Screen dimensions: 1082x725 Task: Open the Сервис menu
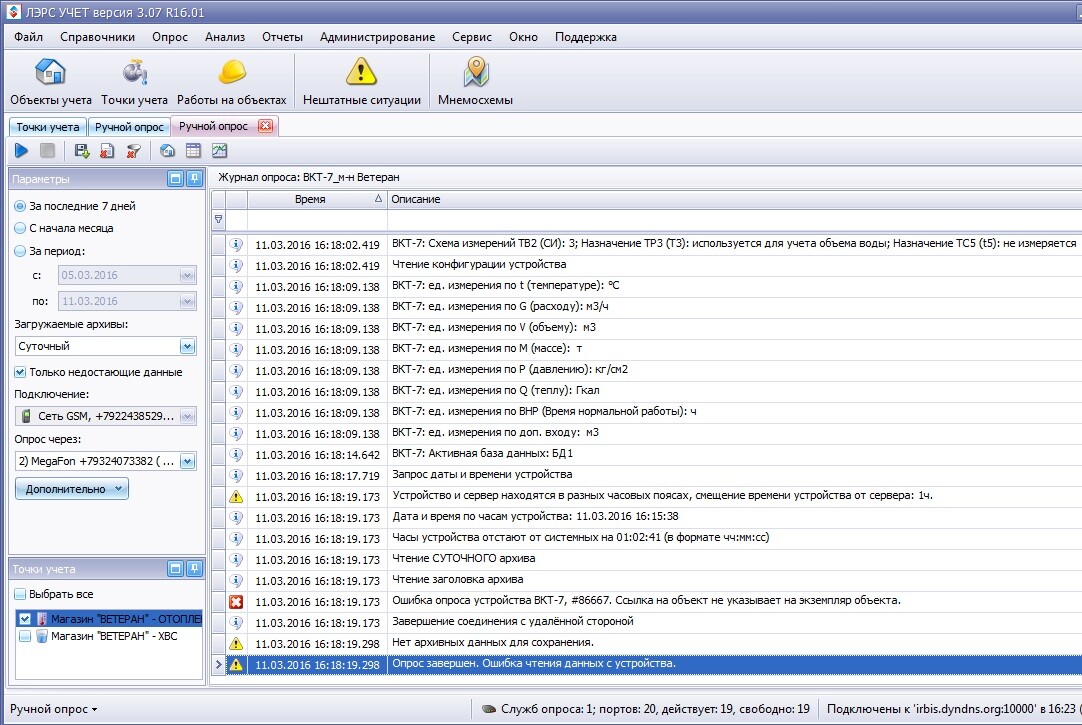472,37
